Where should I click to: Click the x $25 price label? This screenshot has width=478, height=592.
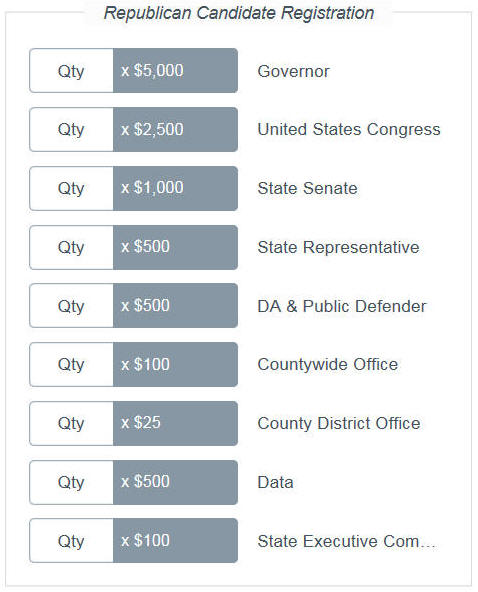coord(141,422)
